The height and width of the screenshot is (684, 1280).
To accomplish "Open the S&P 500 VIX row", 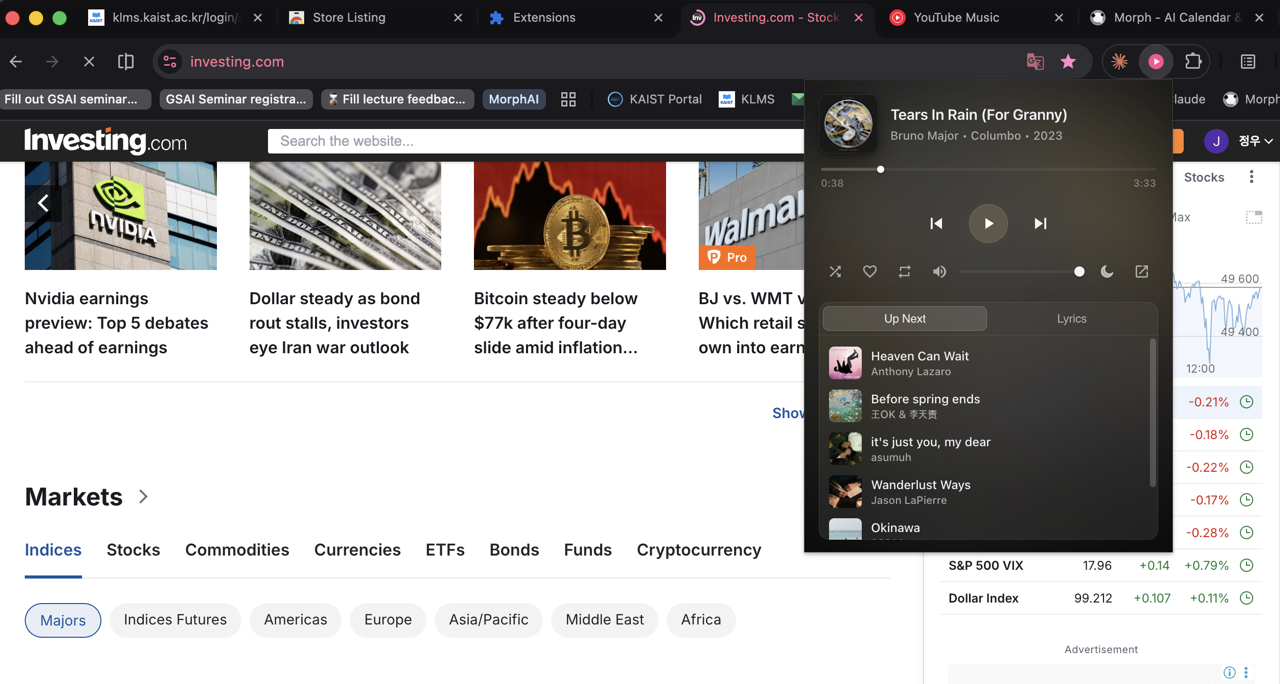I will 1101,565.
